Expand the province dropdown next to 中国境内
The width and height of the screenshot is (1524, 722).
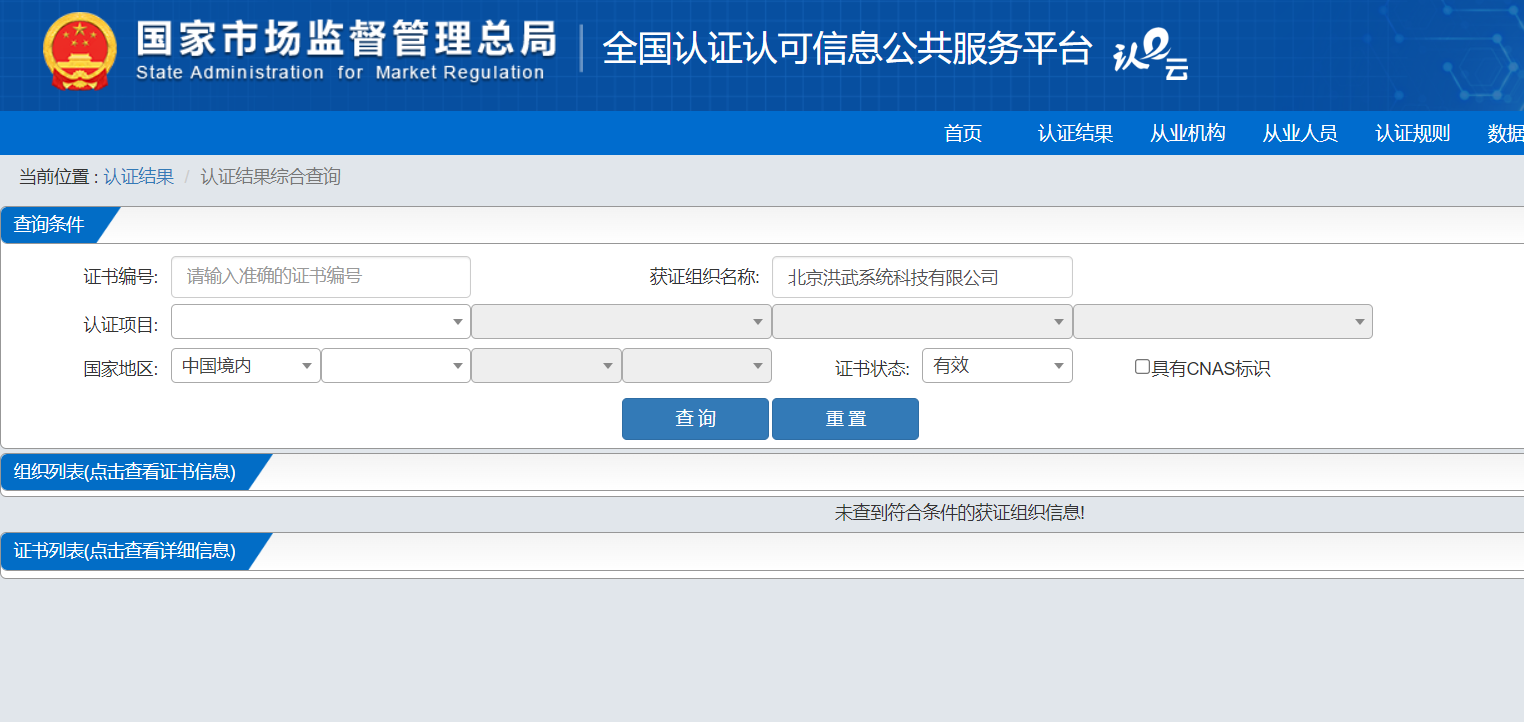click(x=396, y=366)
